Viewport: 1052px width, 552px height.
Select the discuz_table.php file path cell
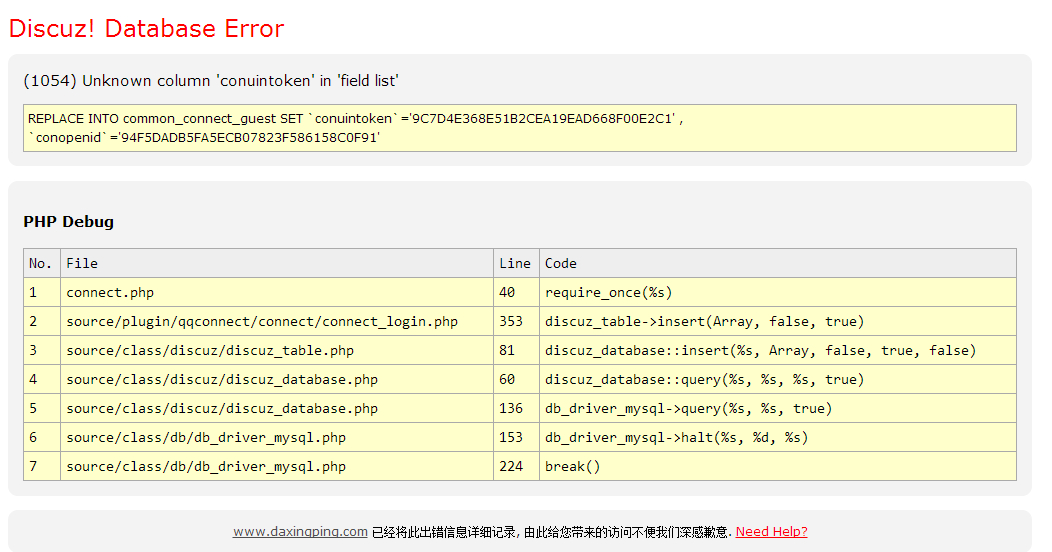pyautogui.click(x=277, y=350)
